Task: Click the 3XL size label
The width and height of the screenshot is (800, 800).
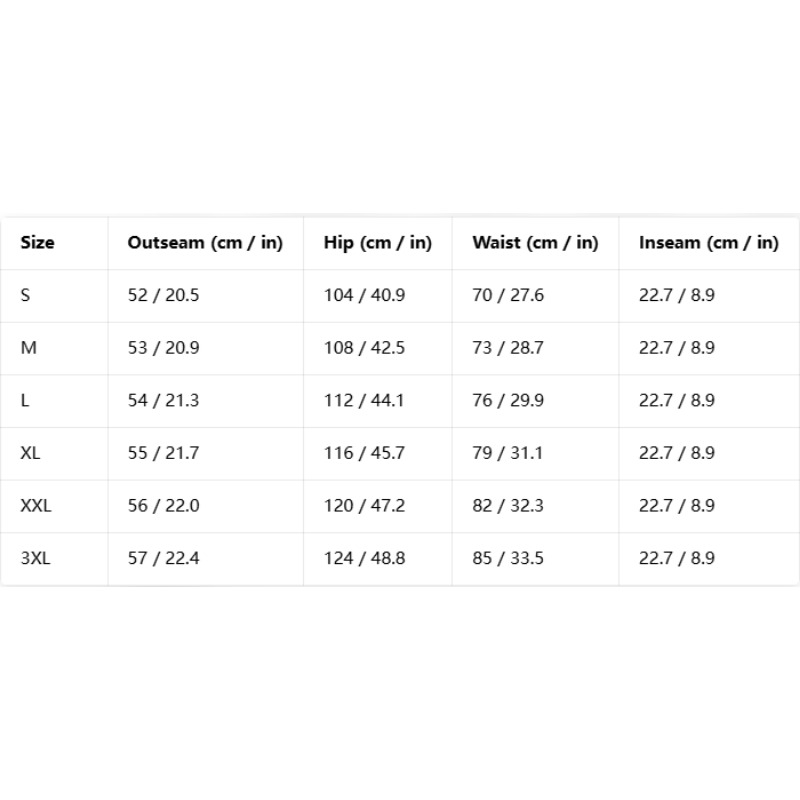Action: (x=36, y=558)
